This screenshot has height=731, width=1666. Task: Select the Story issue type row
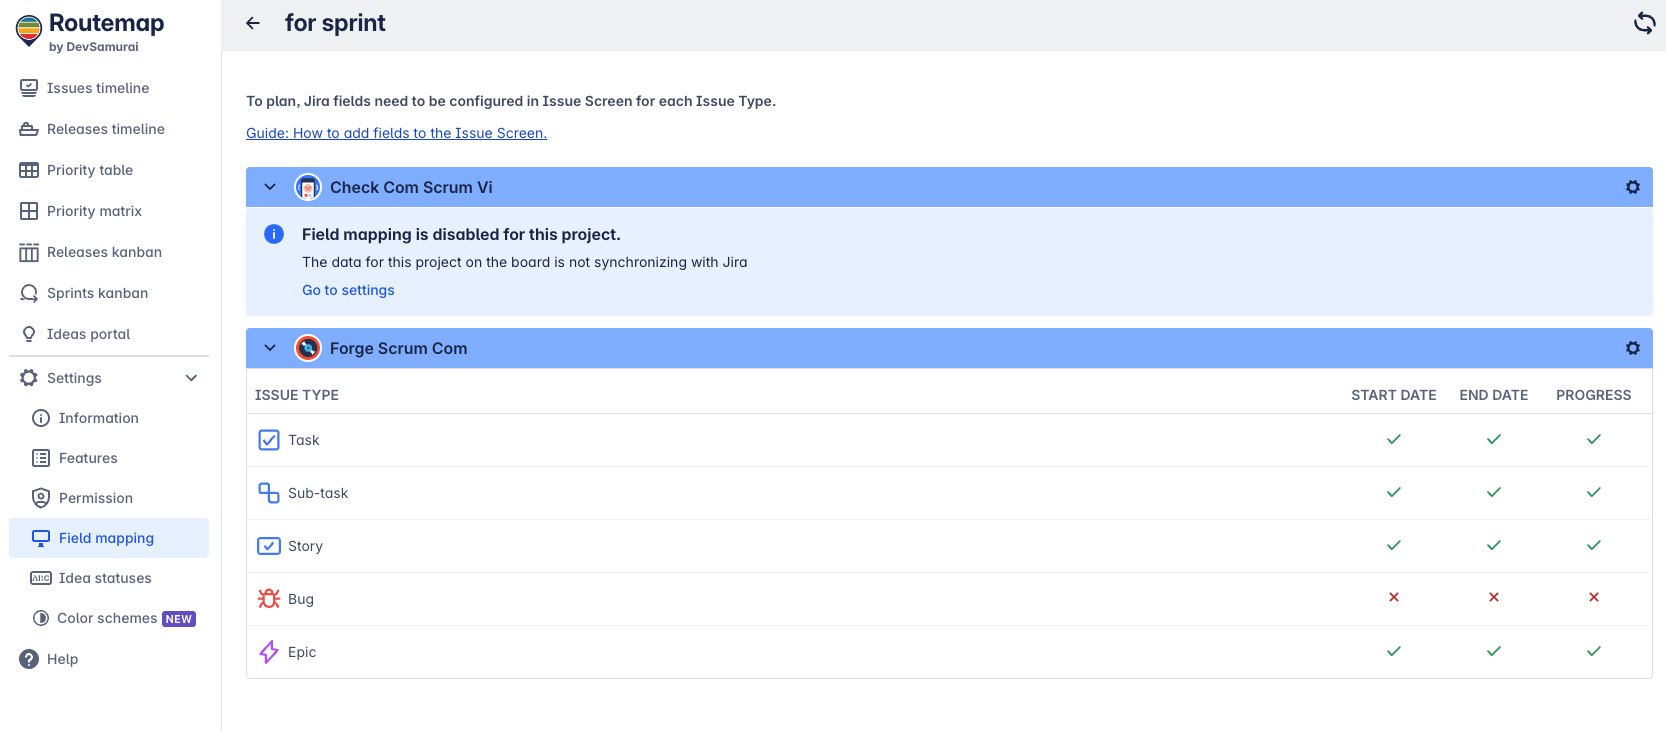305,546
